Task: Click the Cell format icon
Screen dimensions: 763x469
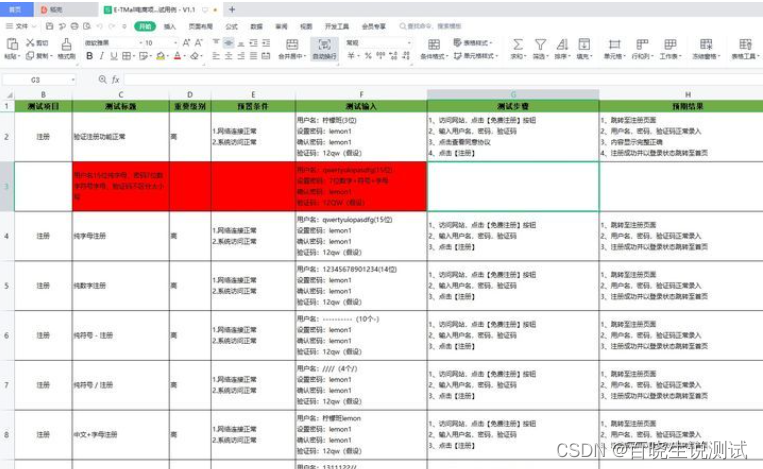Action: [x=615, y=44]
